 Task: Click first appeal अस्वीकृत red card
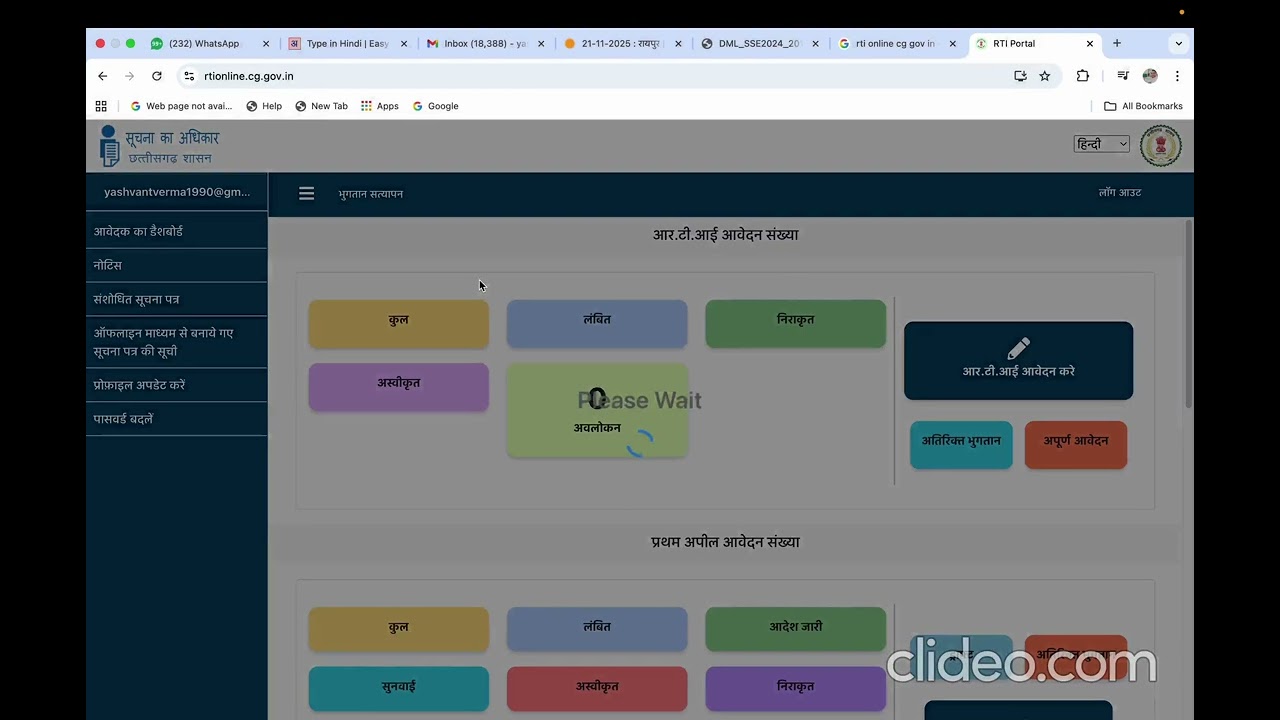597,689
